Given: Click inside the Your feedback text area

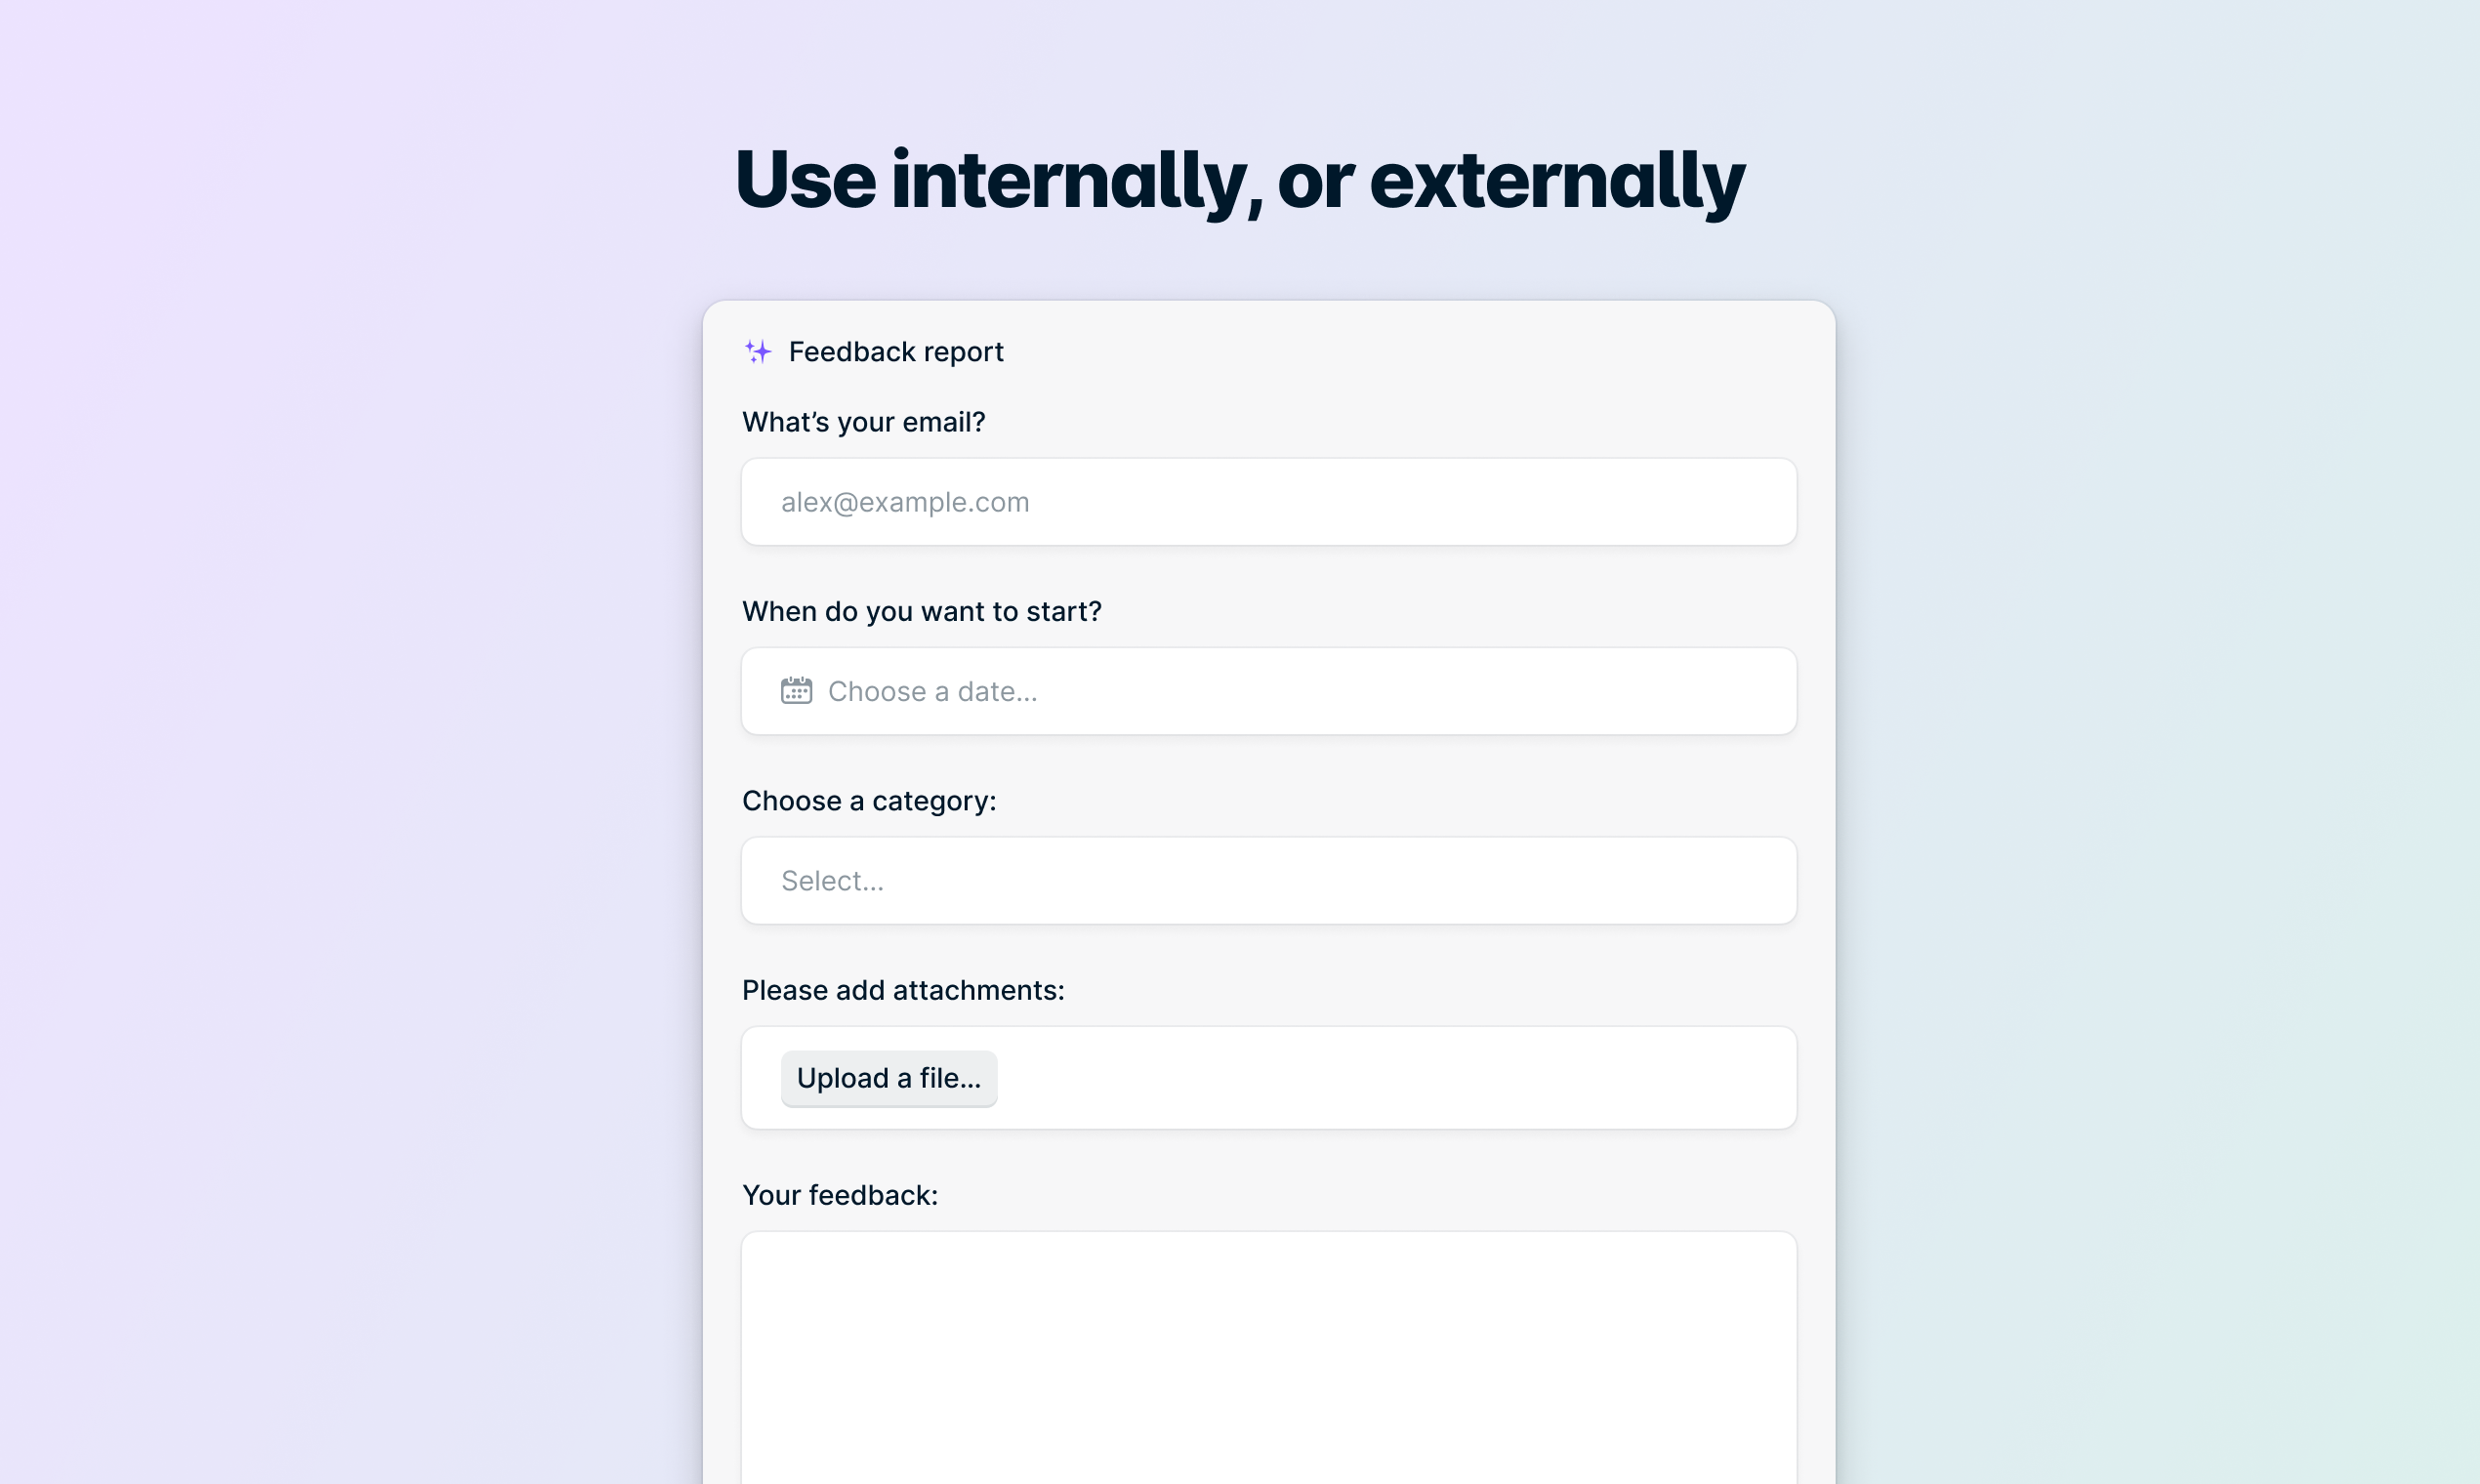Looking at the screenshot, I should (x=1269, y=1358).
